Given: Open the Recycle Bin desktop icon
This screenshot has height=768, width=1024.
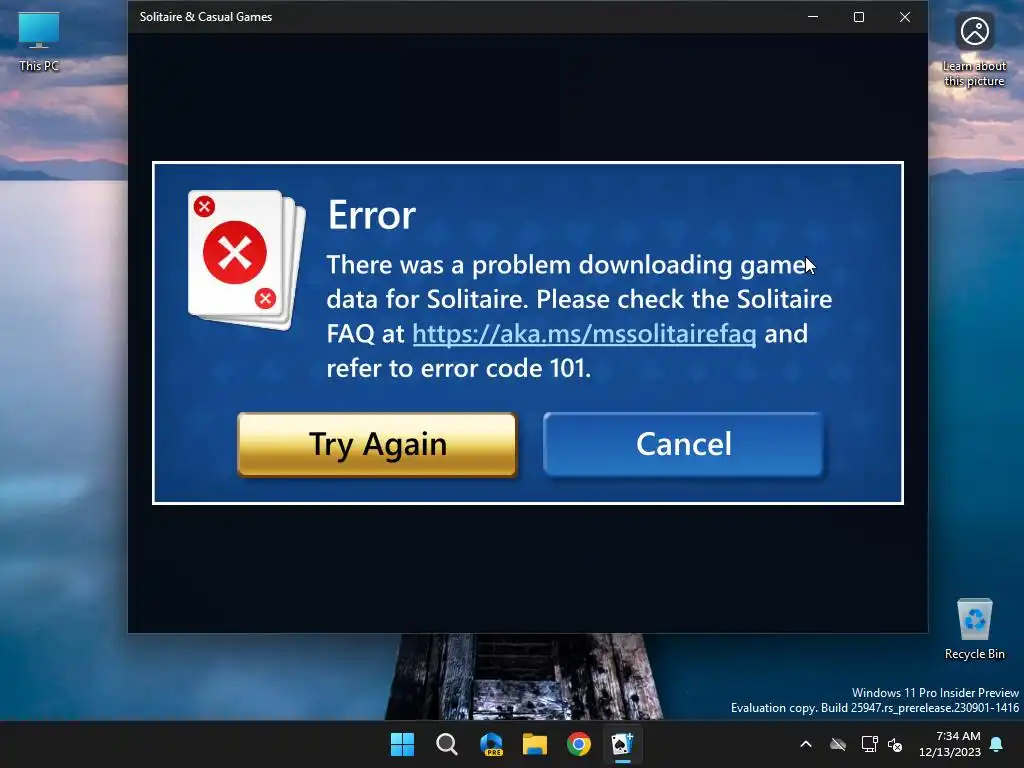Looking at the screenshot, I should pyautogui.click(x=974, y=630).
